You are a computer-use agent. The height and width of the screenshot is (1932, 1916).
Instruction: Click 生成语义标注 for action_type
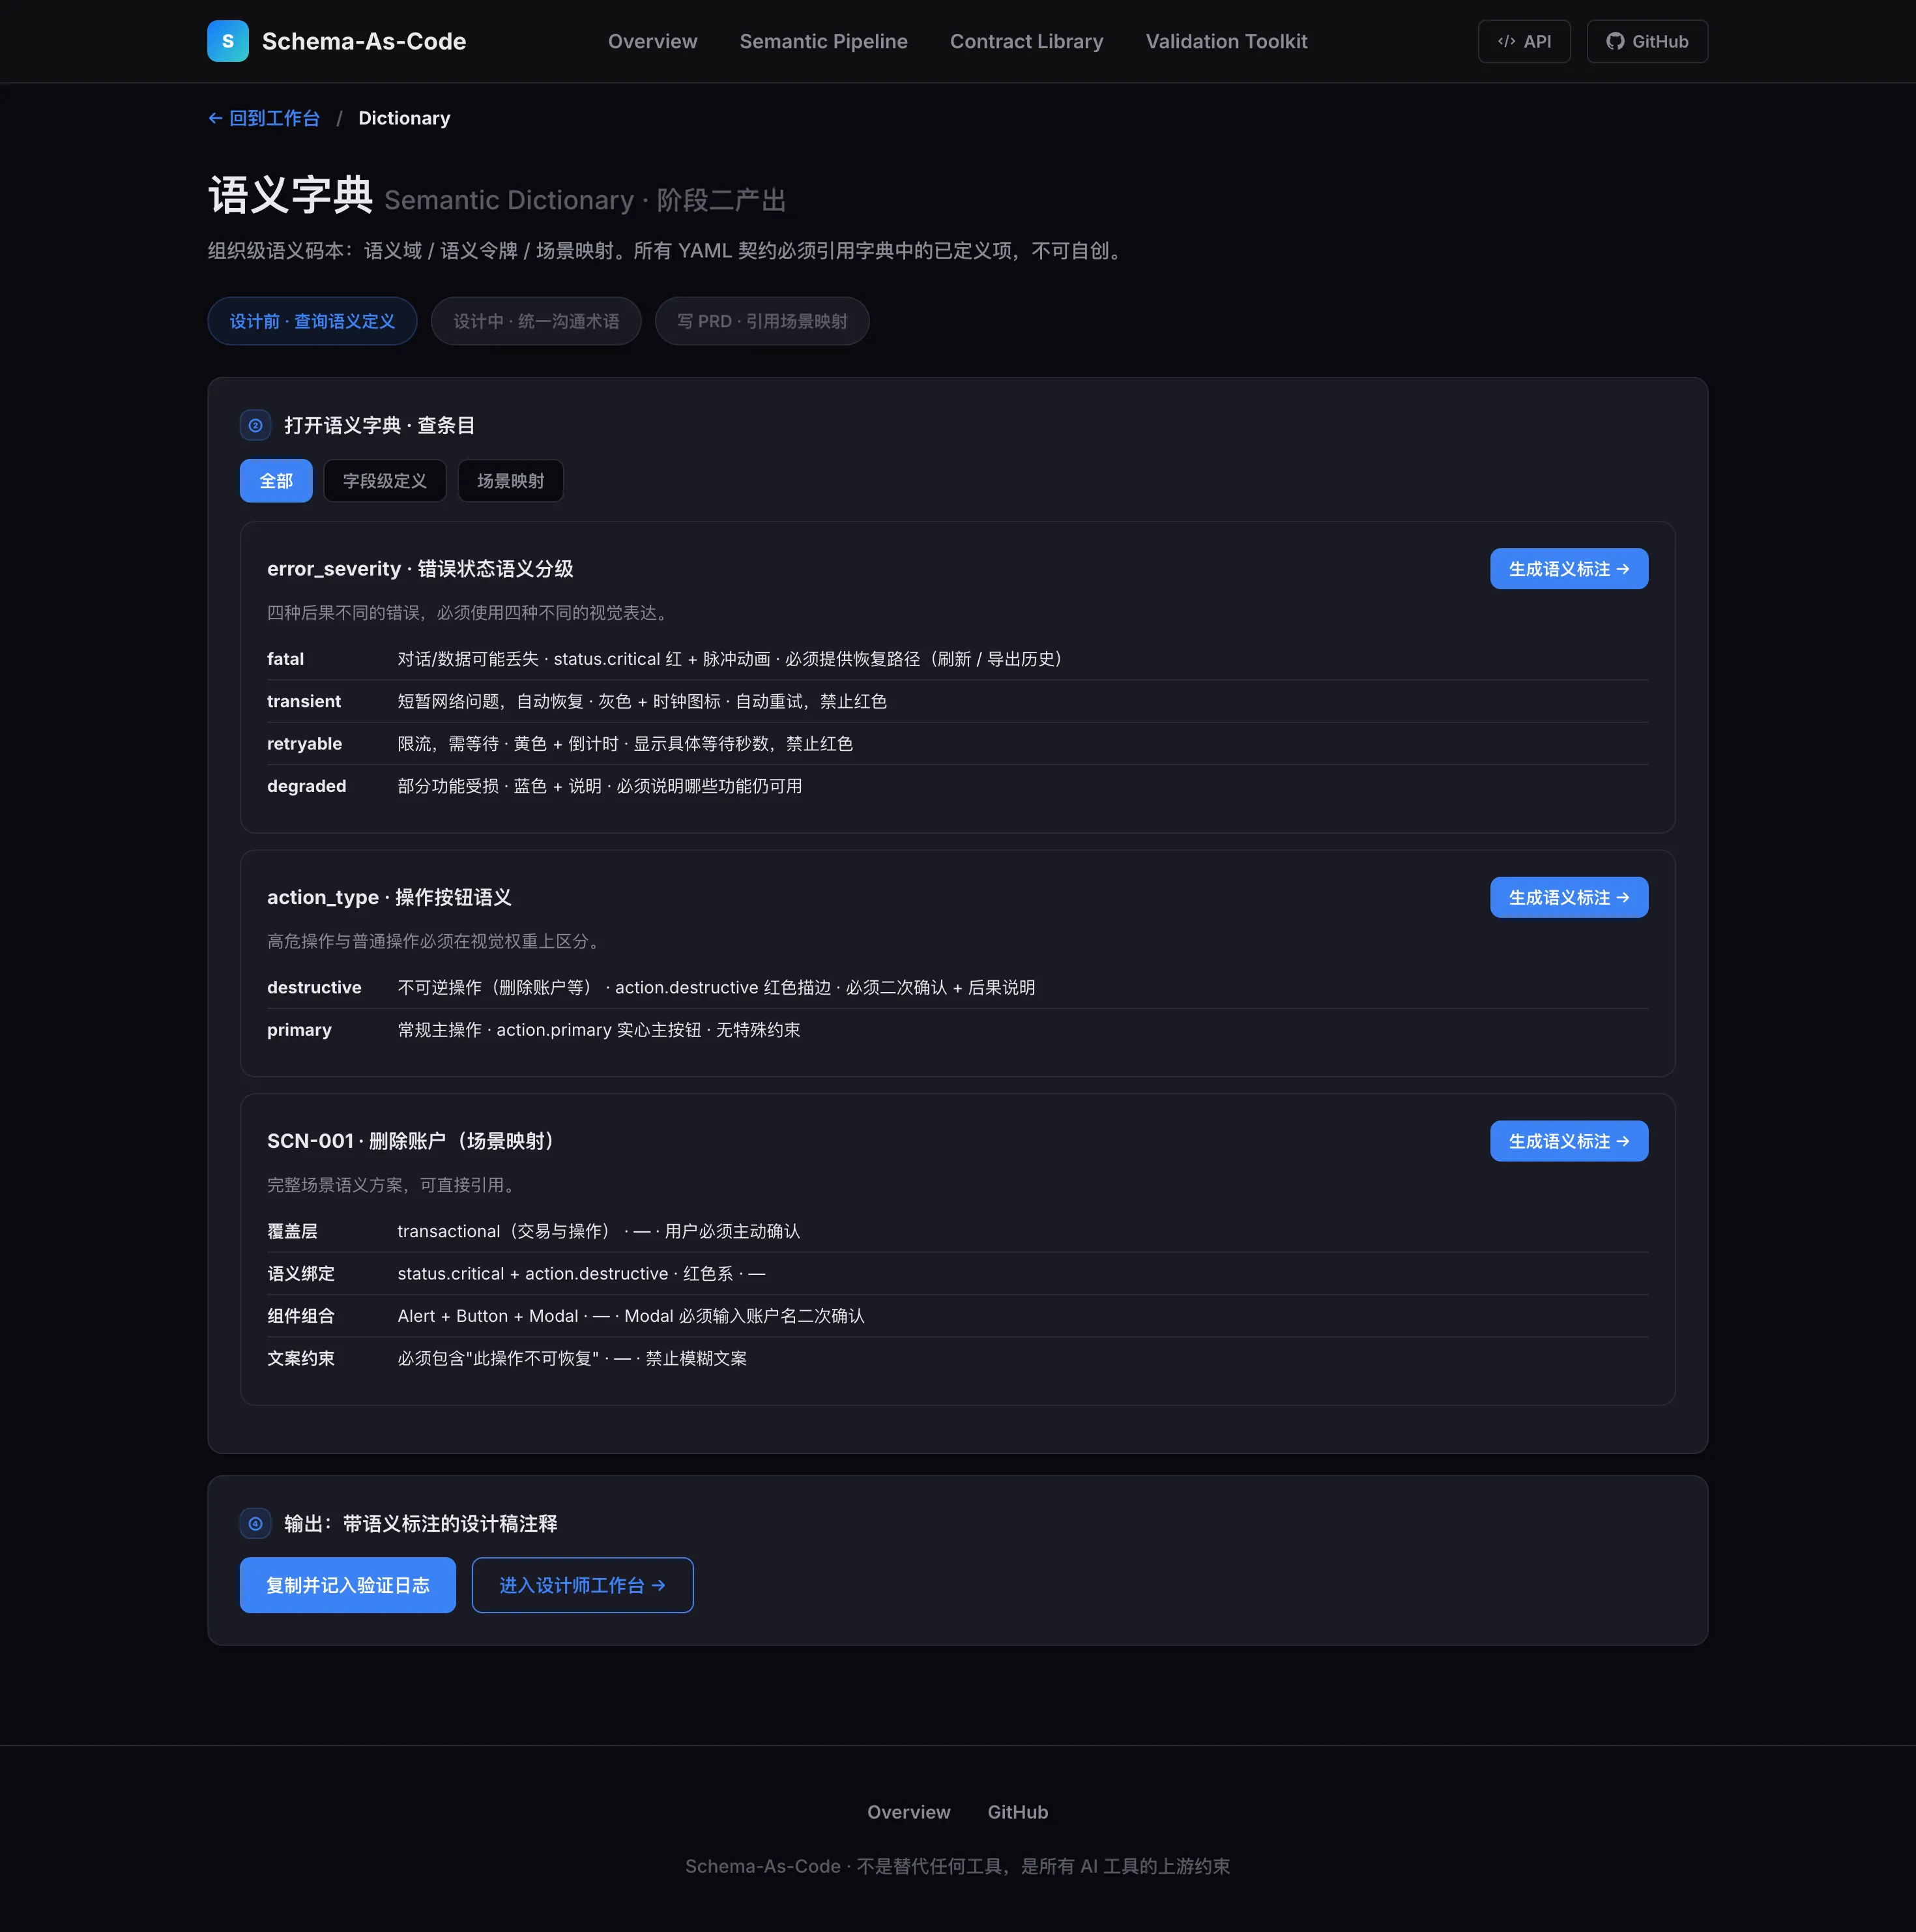[1569, 898]
